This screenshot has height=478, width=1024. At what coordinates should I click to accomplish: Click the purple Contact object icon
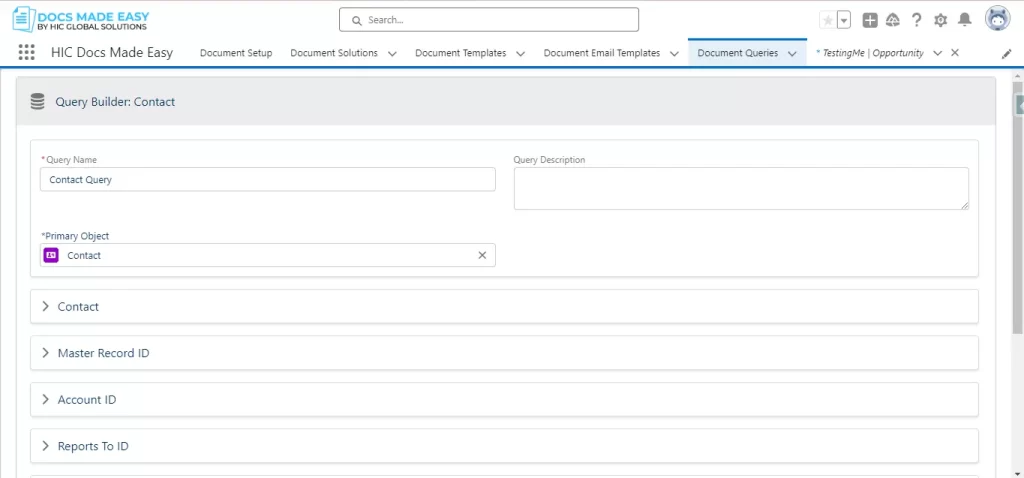[51, 255]
